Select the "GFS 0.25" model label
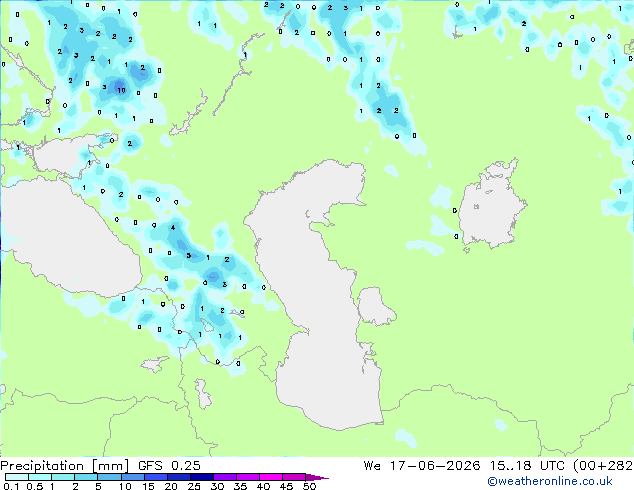Viewport: 634px width, 490px height. click(169, 466)
